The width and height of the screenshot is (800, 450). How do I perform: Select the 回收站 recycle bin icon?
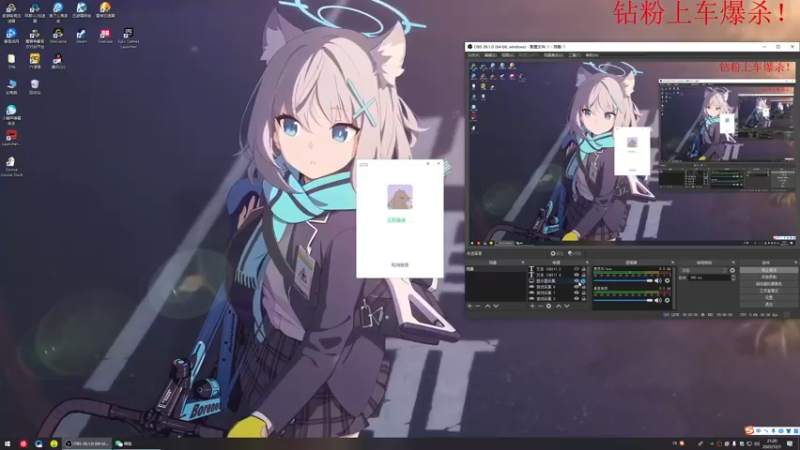click(x=35, y=87)
